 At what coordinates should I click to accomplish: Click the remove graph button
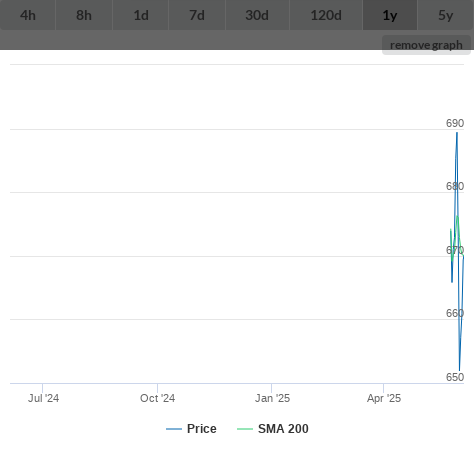(426, 45)
